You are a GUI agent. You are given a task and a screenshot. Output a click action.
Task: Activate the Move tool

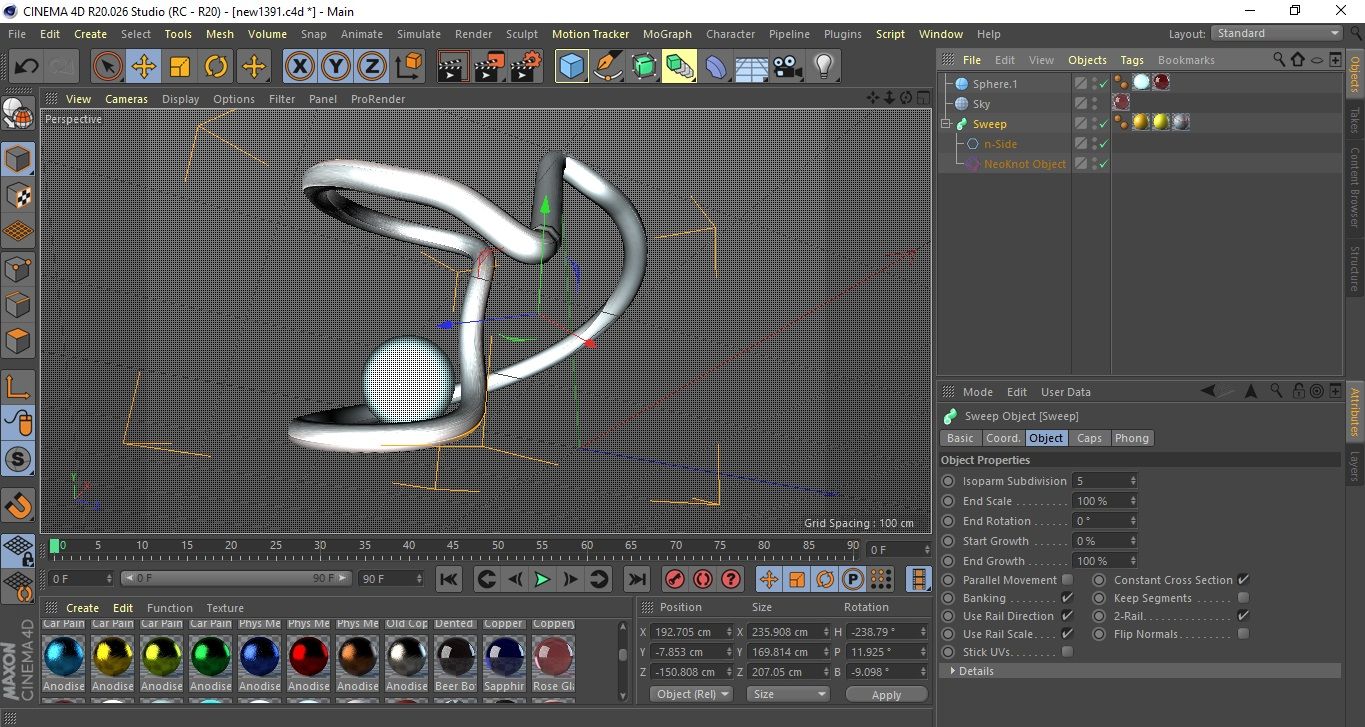coord(143,67)
